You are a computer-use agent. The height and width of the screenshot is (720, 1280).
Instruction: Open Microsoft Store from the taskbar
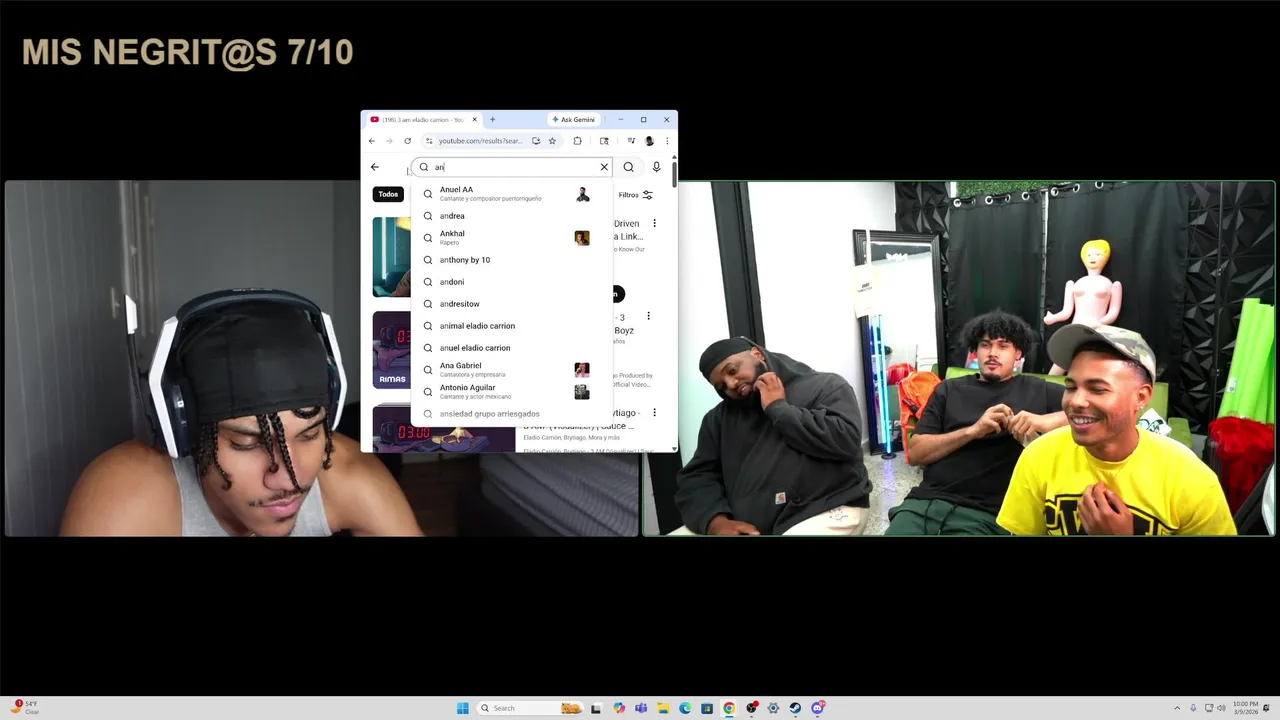(707, 708)
